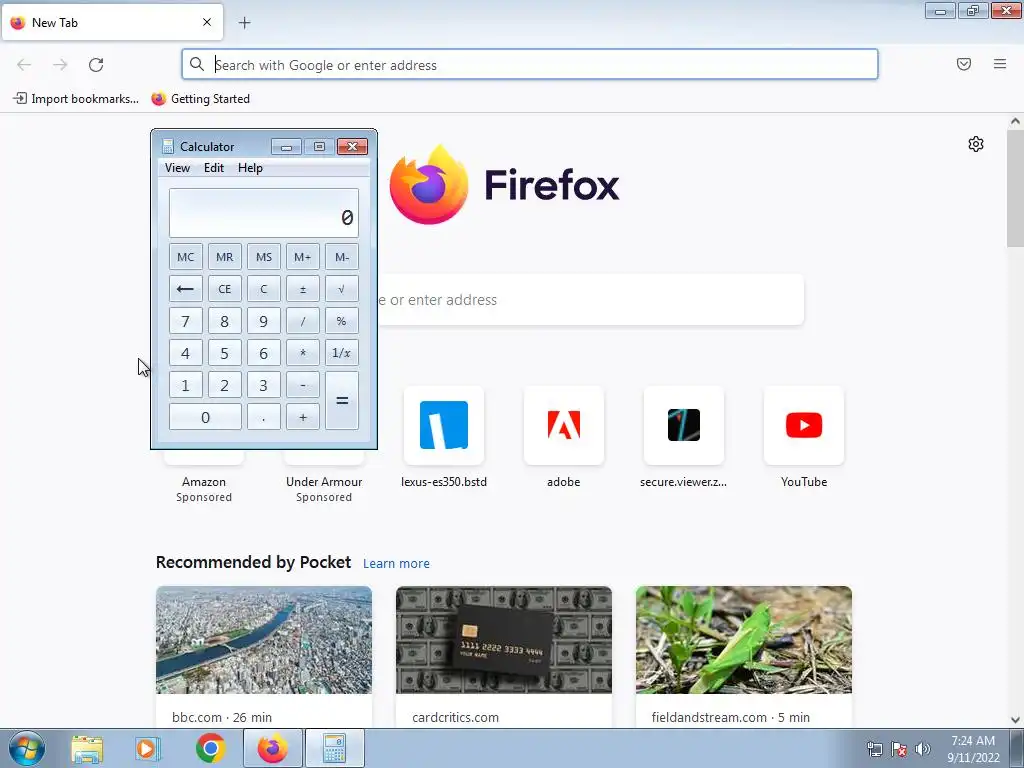Click digit 3 in Calculator
Screen dimensions: 1024x768
tap(264, 385)
